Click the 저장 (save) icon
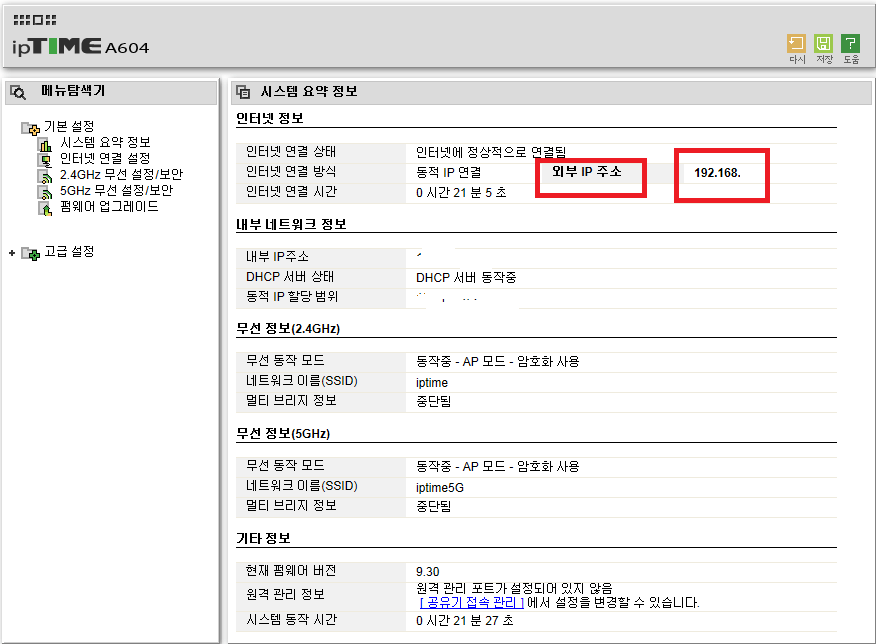876x644 pixels. 823,44
